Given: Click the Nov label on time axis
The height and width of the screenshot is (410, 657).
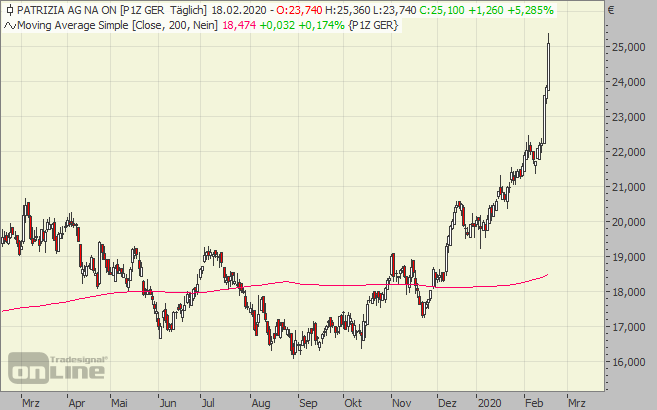Looking at the screenshot, I should point(401,403).
